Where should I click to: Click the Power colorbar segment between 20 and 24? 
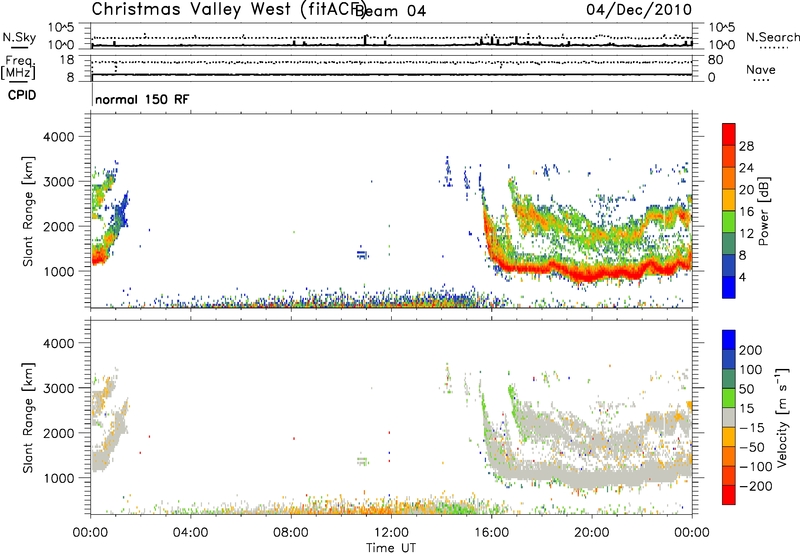729,178
